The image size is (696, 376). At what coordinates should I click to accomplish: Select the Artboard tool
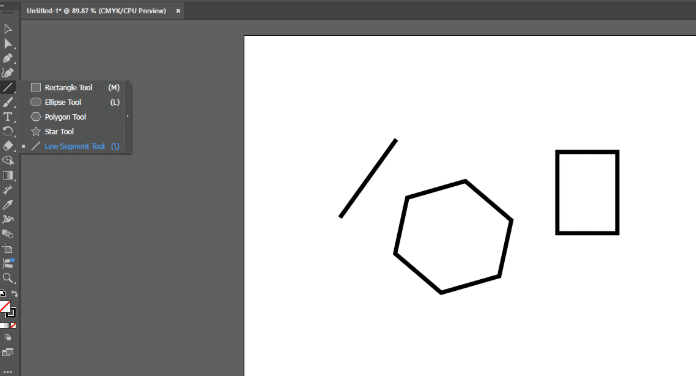(x=8, y=249)
